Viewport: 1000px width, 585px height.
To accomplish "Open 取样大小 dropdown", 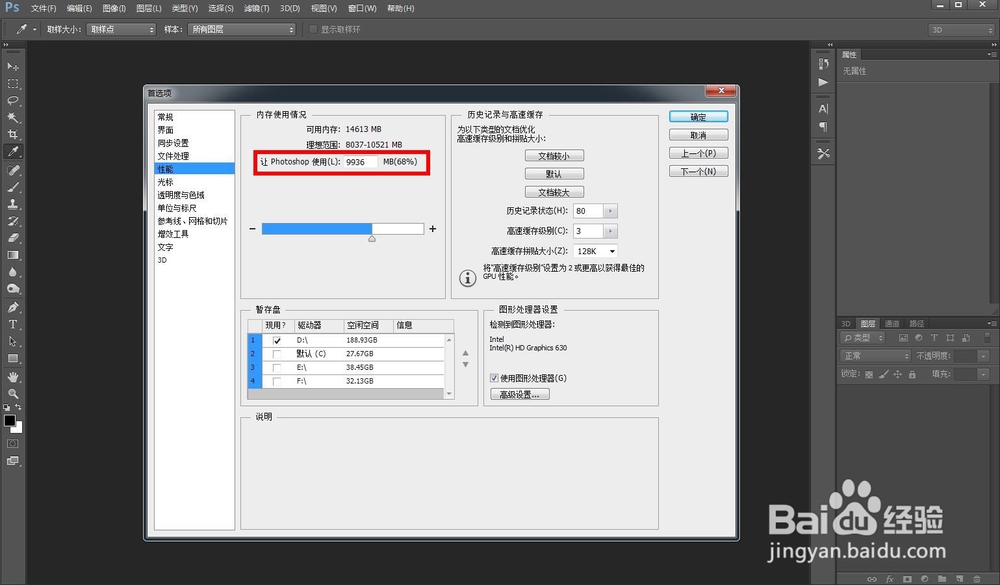I will (x=121, y=29).
